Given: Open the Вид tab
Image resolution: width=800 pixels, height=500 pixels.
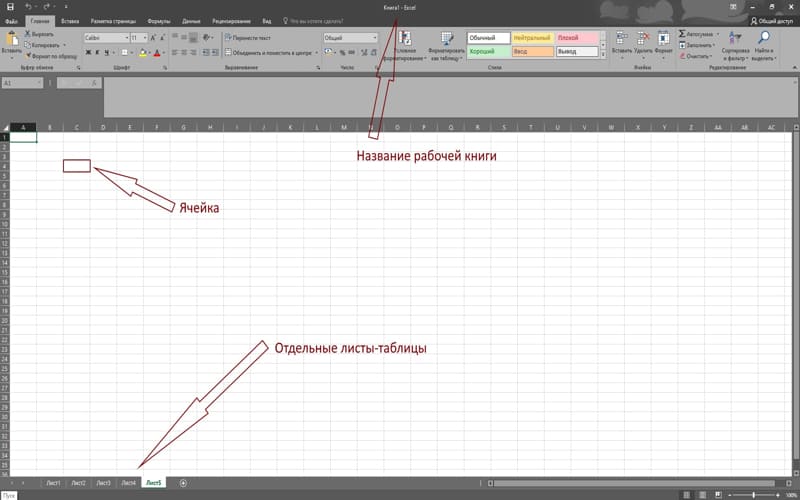Looking at the screenshot, I should [x=267, y=21].
